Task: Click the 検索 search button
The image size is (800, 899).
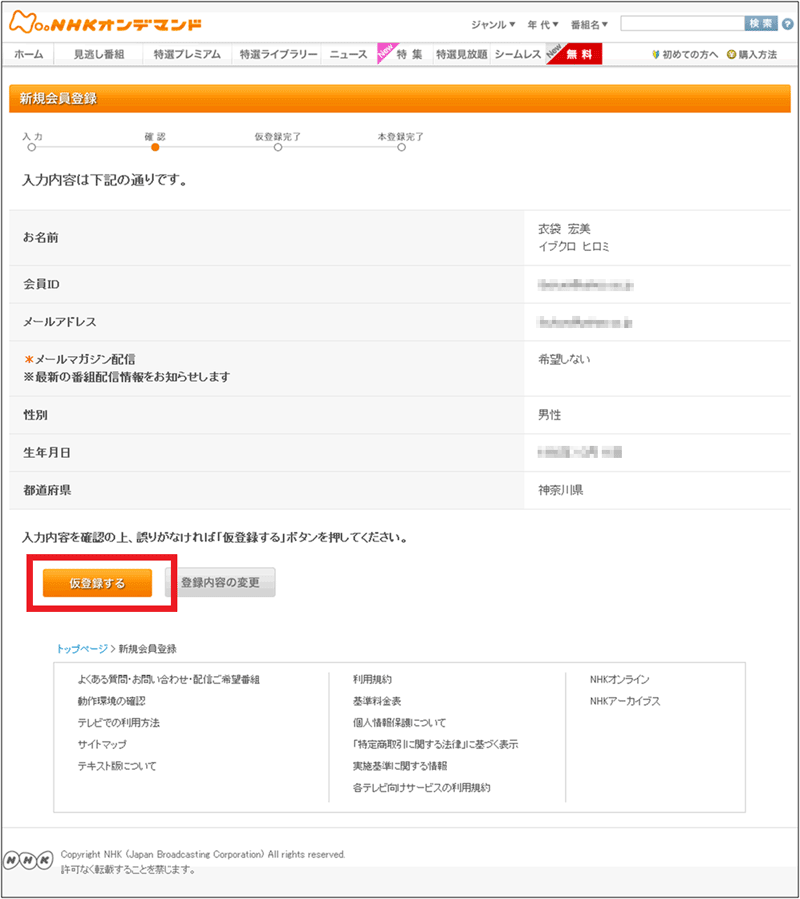Action: tap(761, 24)
